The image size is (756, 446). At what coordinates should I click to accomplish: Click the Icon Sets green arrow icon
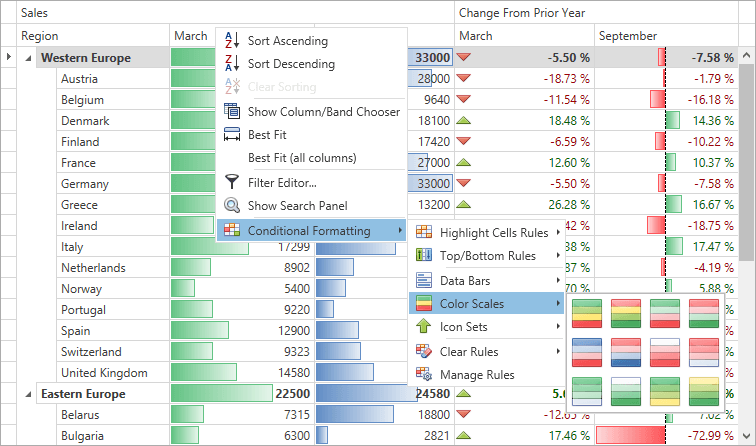pos(423,327)
